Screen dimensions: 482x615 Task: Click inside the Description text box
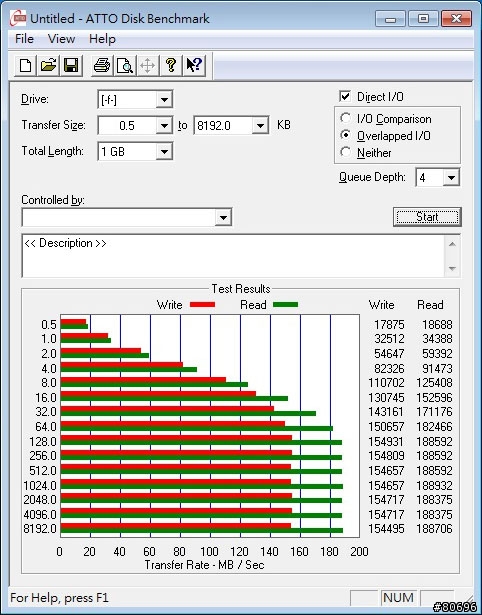point(233,256)
